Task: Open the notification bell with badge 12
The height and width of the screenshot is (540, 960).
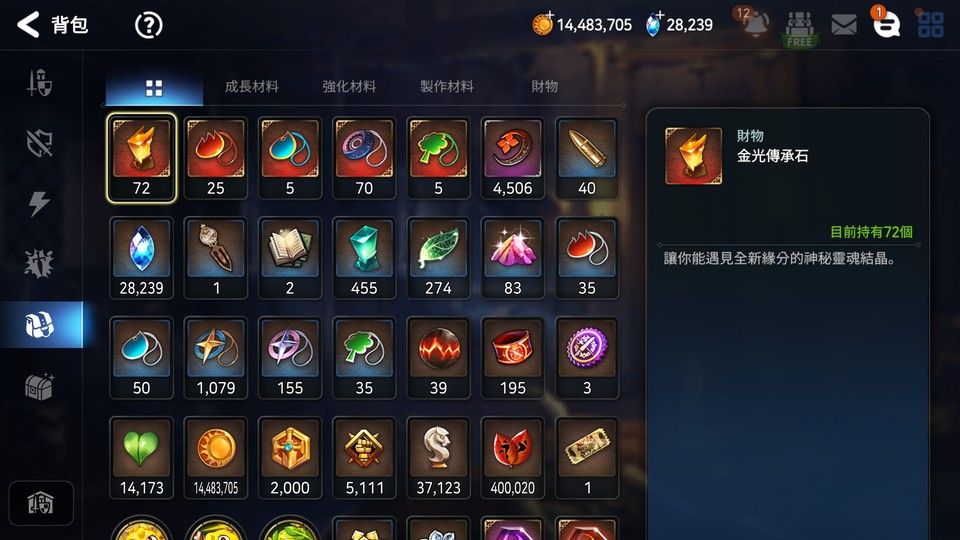Action: coord(754,23)
